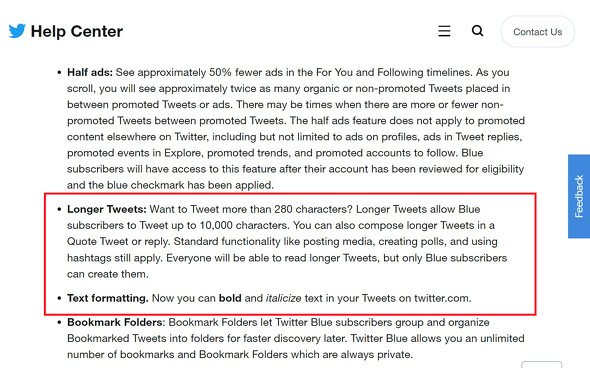The width and height of the screenshot is (590, 368).
Task: Open the blue Feedback side tab
Action: tap(579, 196)
